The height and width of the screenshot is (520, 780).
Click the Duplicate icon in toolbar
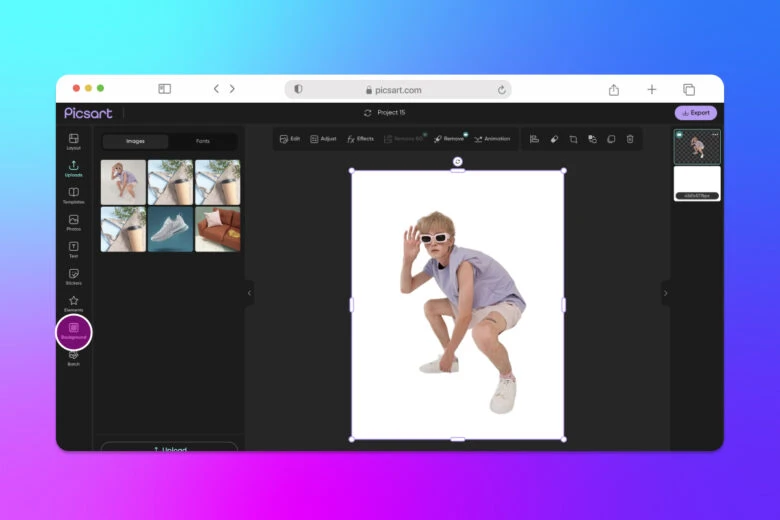[611, 139]
